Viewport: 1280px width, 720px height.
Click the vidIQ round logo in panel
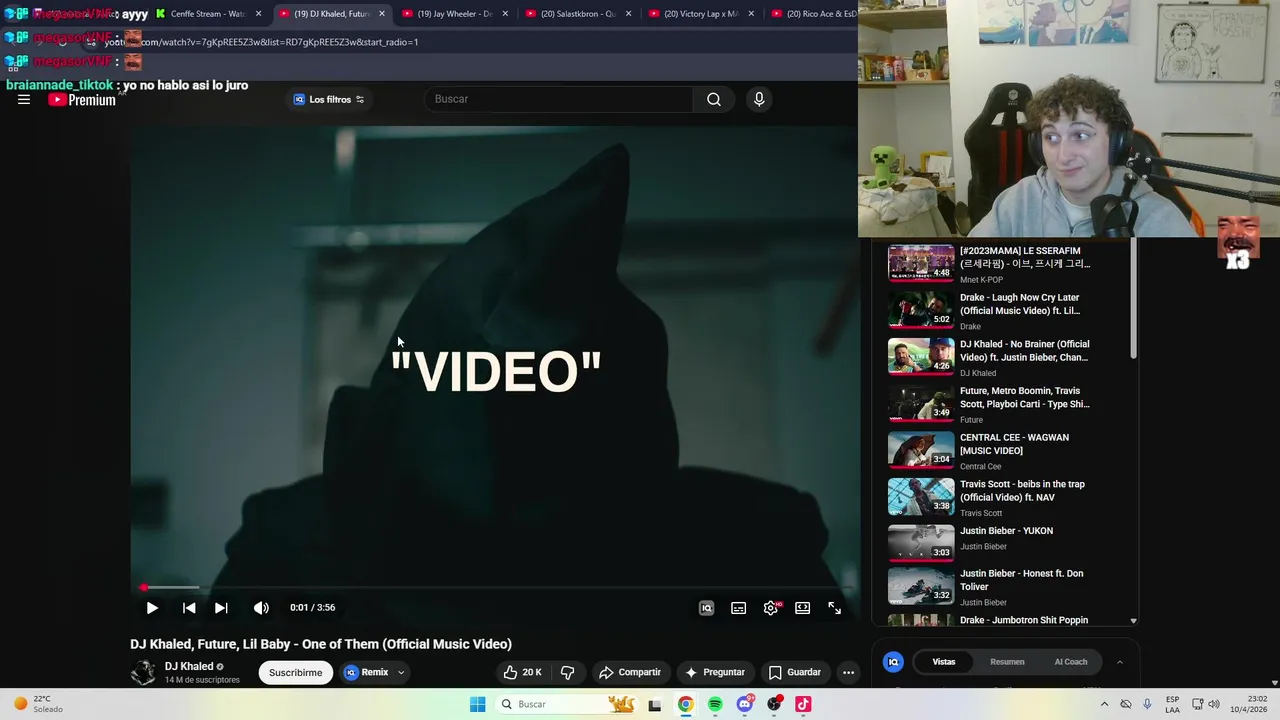(894, 662)
